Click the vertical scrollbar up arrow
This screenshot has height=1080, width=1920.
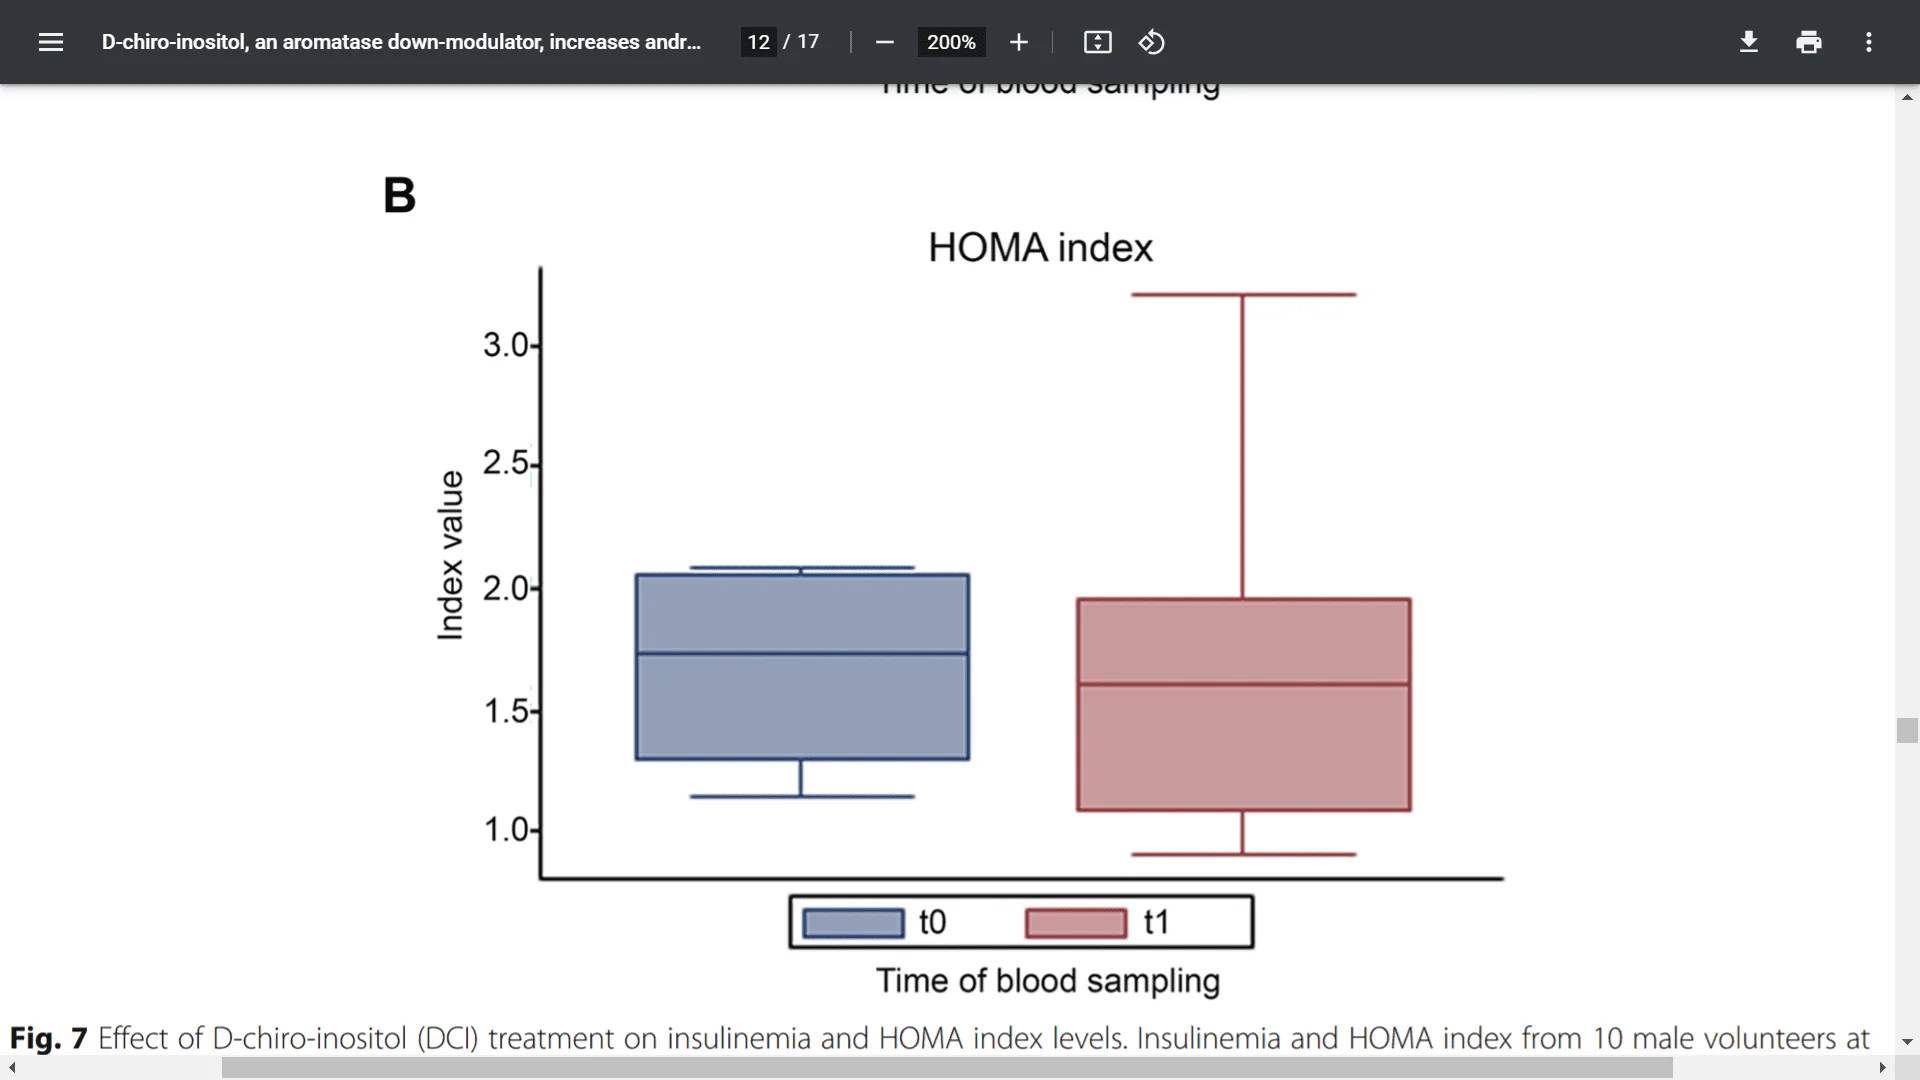[x=1907, y=97]
